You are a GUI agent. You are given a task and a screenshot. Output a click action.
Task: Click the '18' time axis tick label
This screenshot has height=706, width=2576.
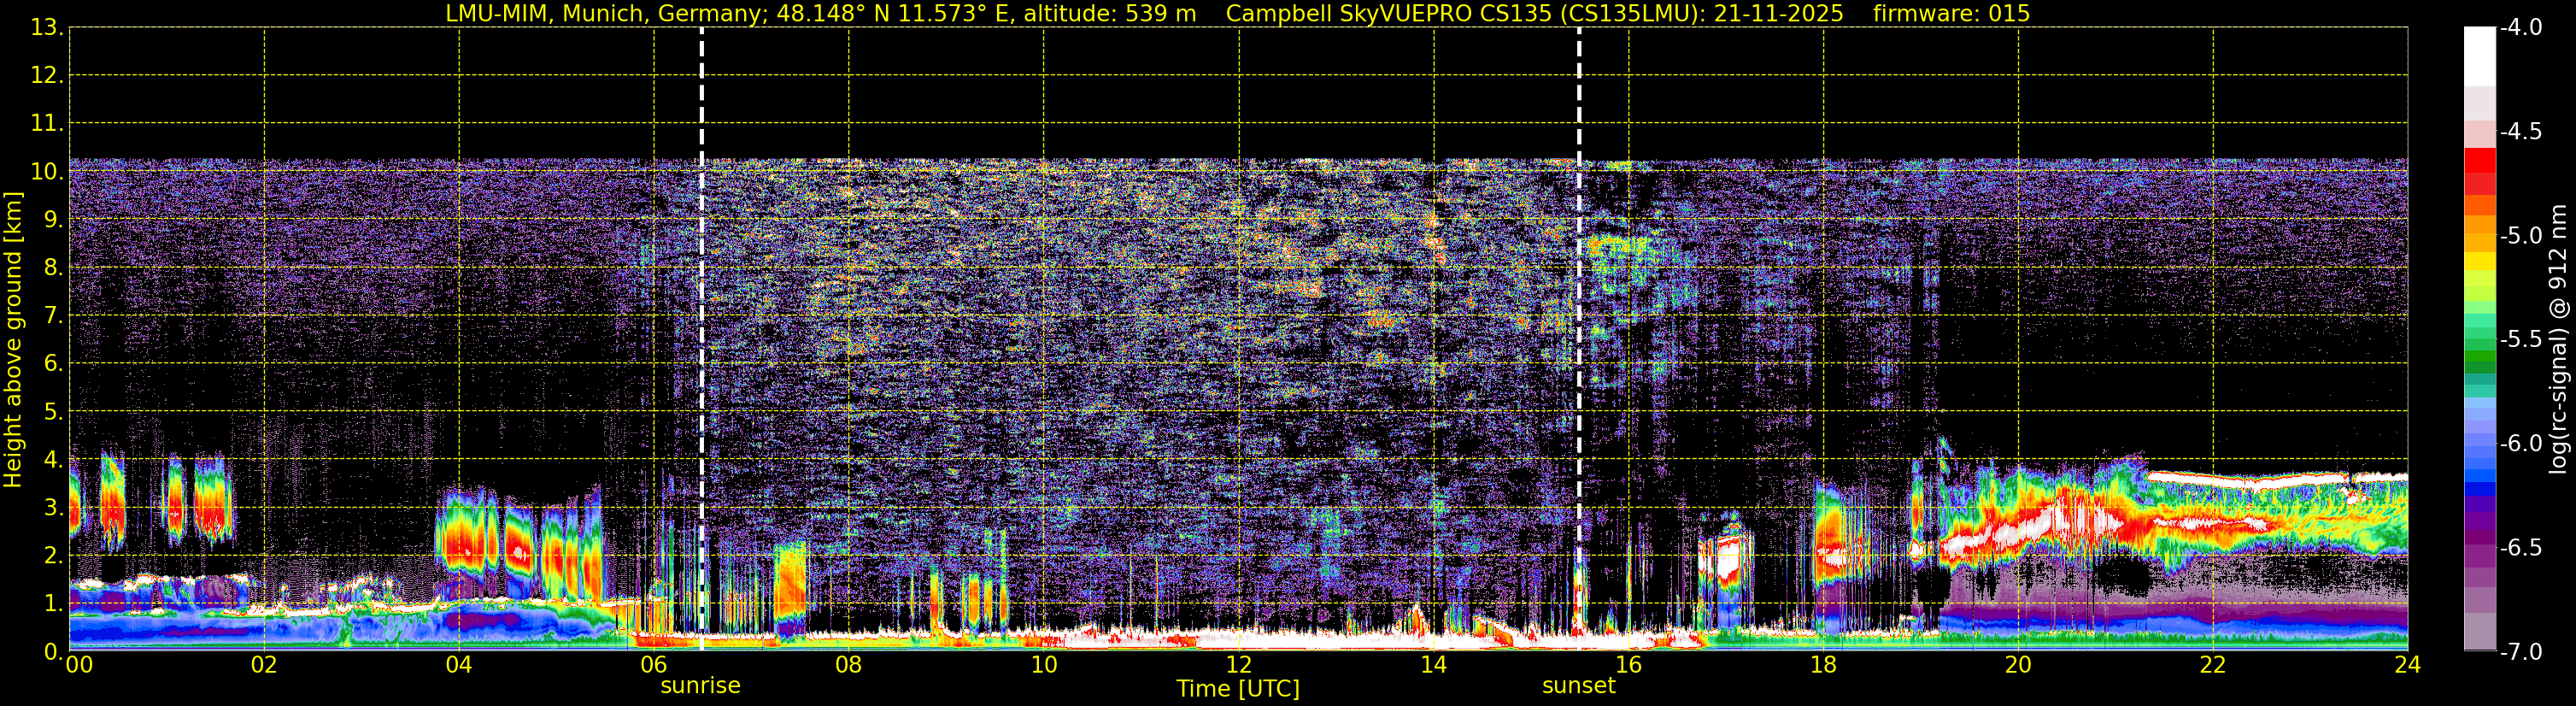1823,665
